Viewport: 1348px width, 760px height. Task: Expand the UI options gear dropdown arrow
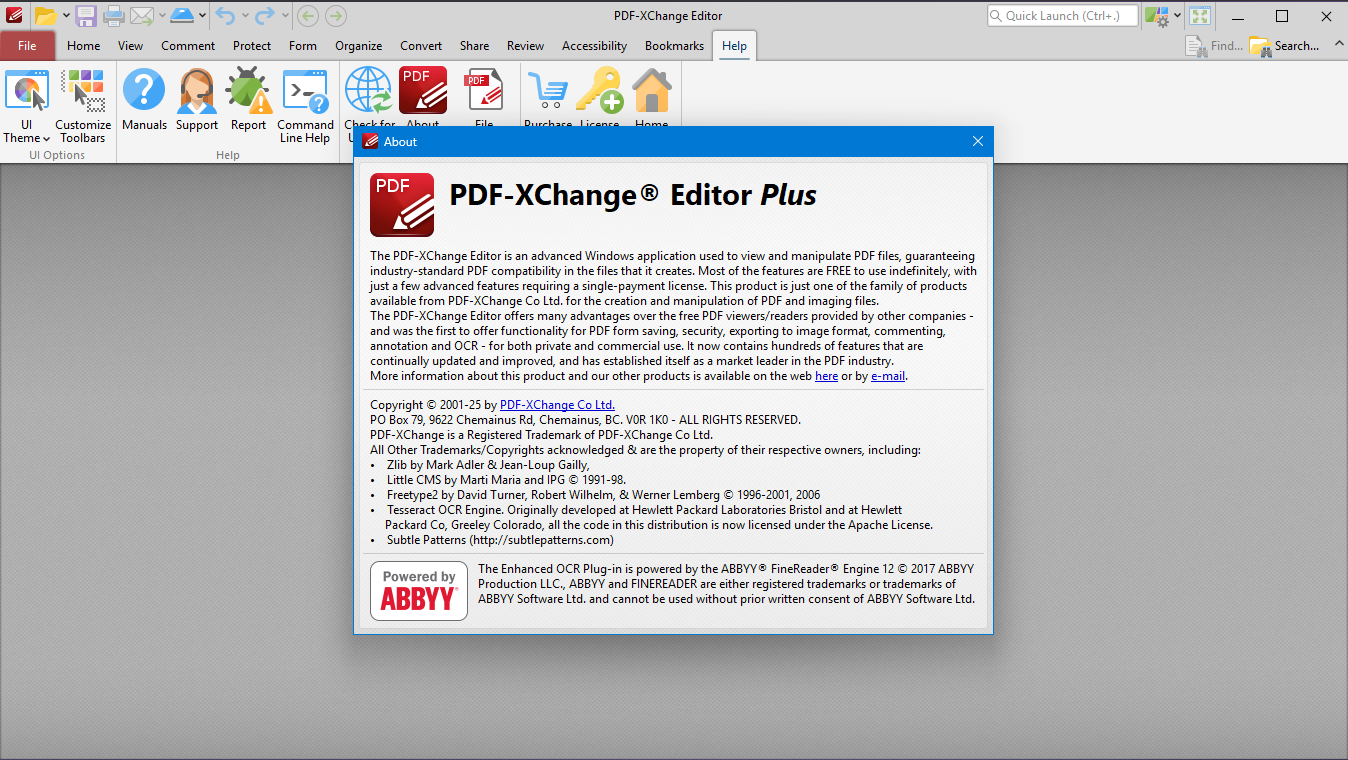click(x=1178, y=15)
